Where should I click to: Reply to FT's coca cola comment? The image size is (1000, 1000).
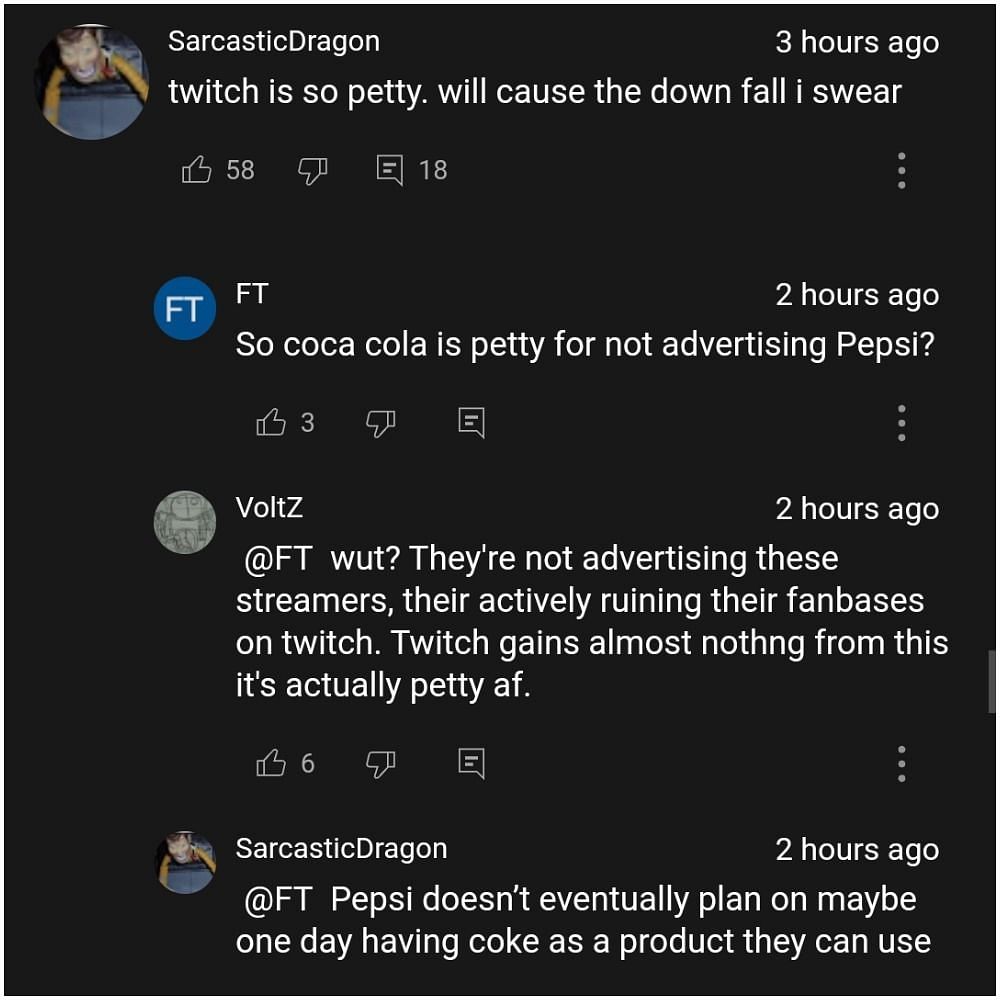point(472,424)
